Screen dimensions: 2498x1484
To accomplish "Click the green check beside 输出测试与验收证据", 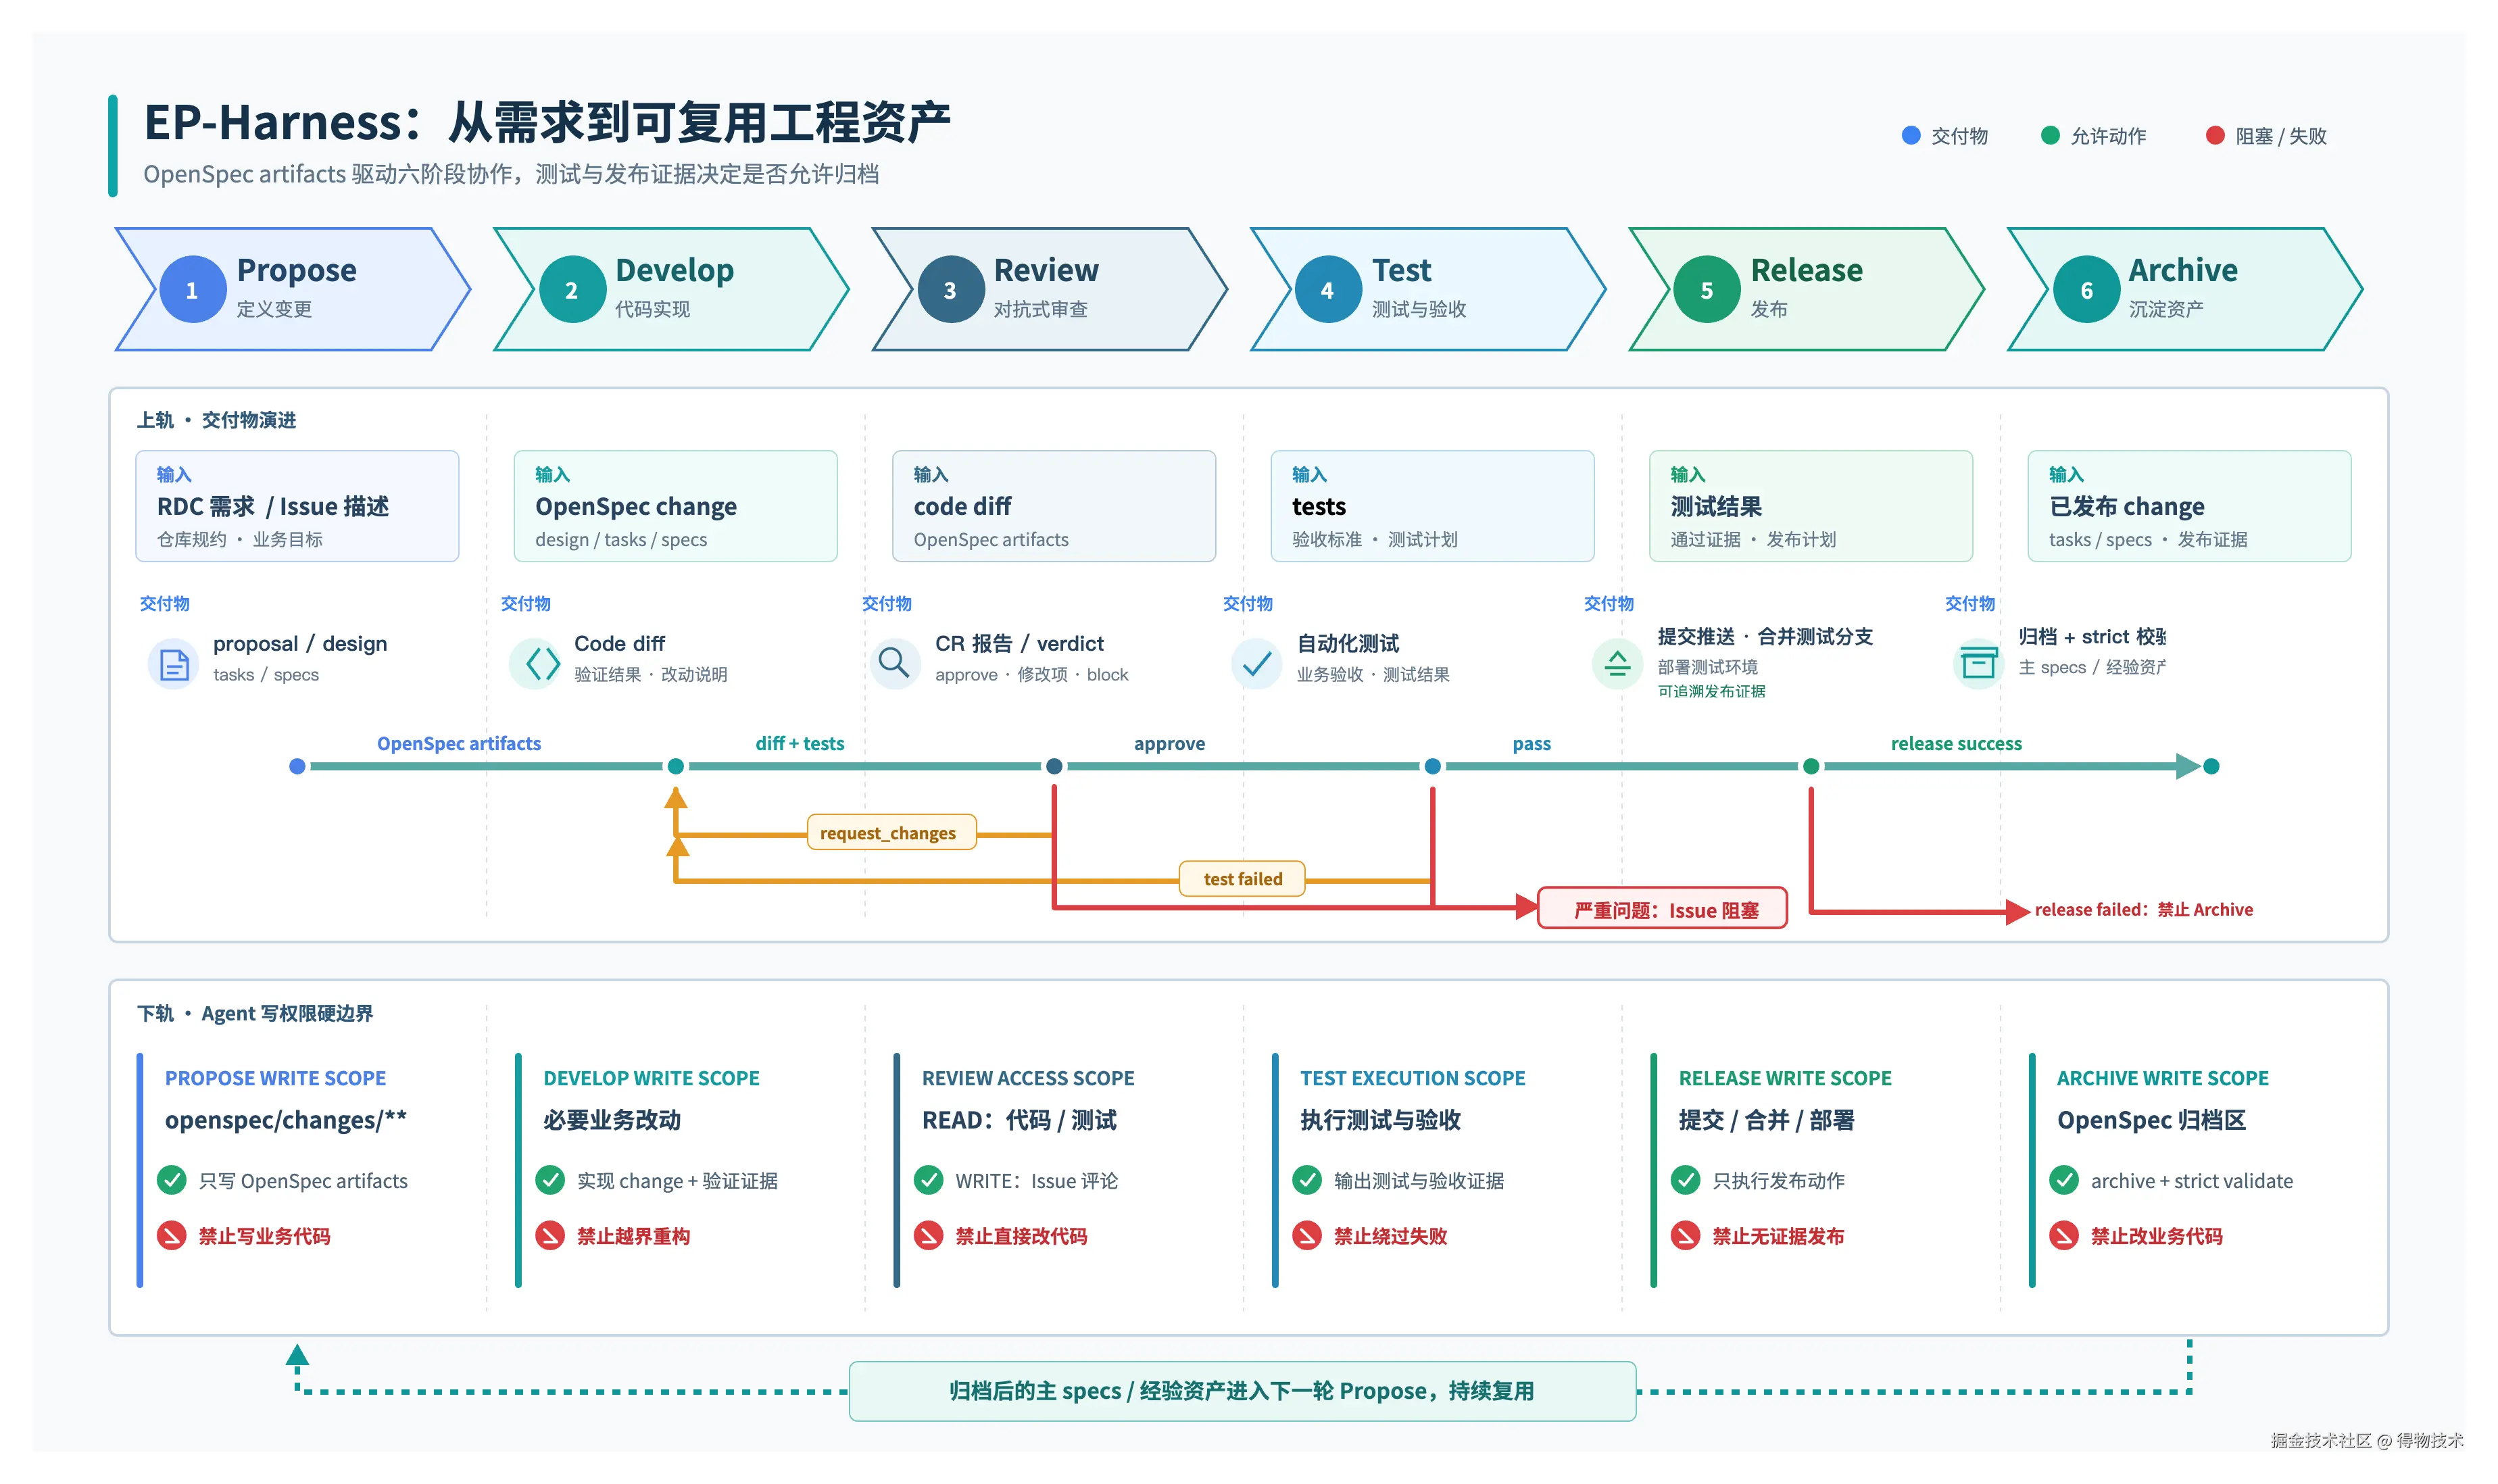I will coord(1307,1181).
